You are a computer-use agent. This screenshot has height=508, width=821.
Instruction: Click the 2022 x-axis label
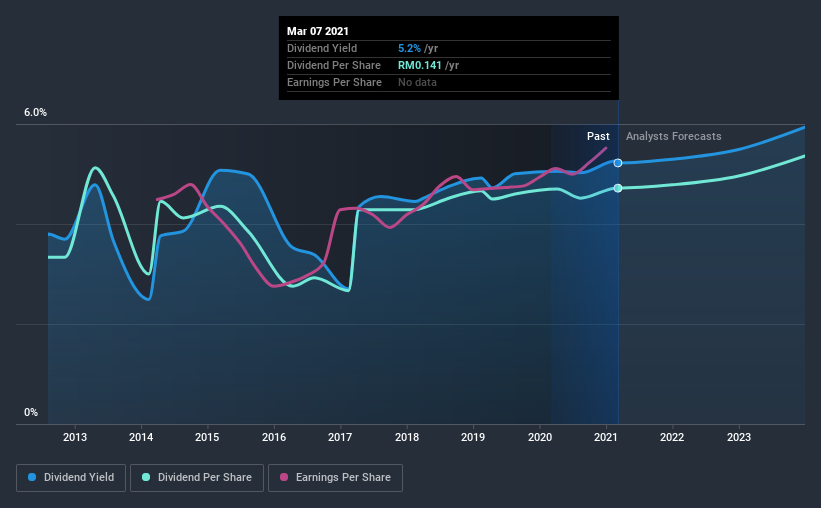672,437
